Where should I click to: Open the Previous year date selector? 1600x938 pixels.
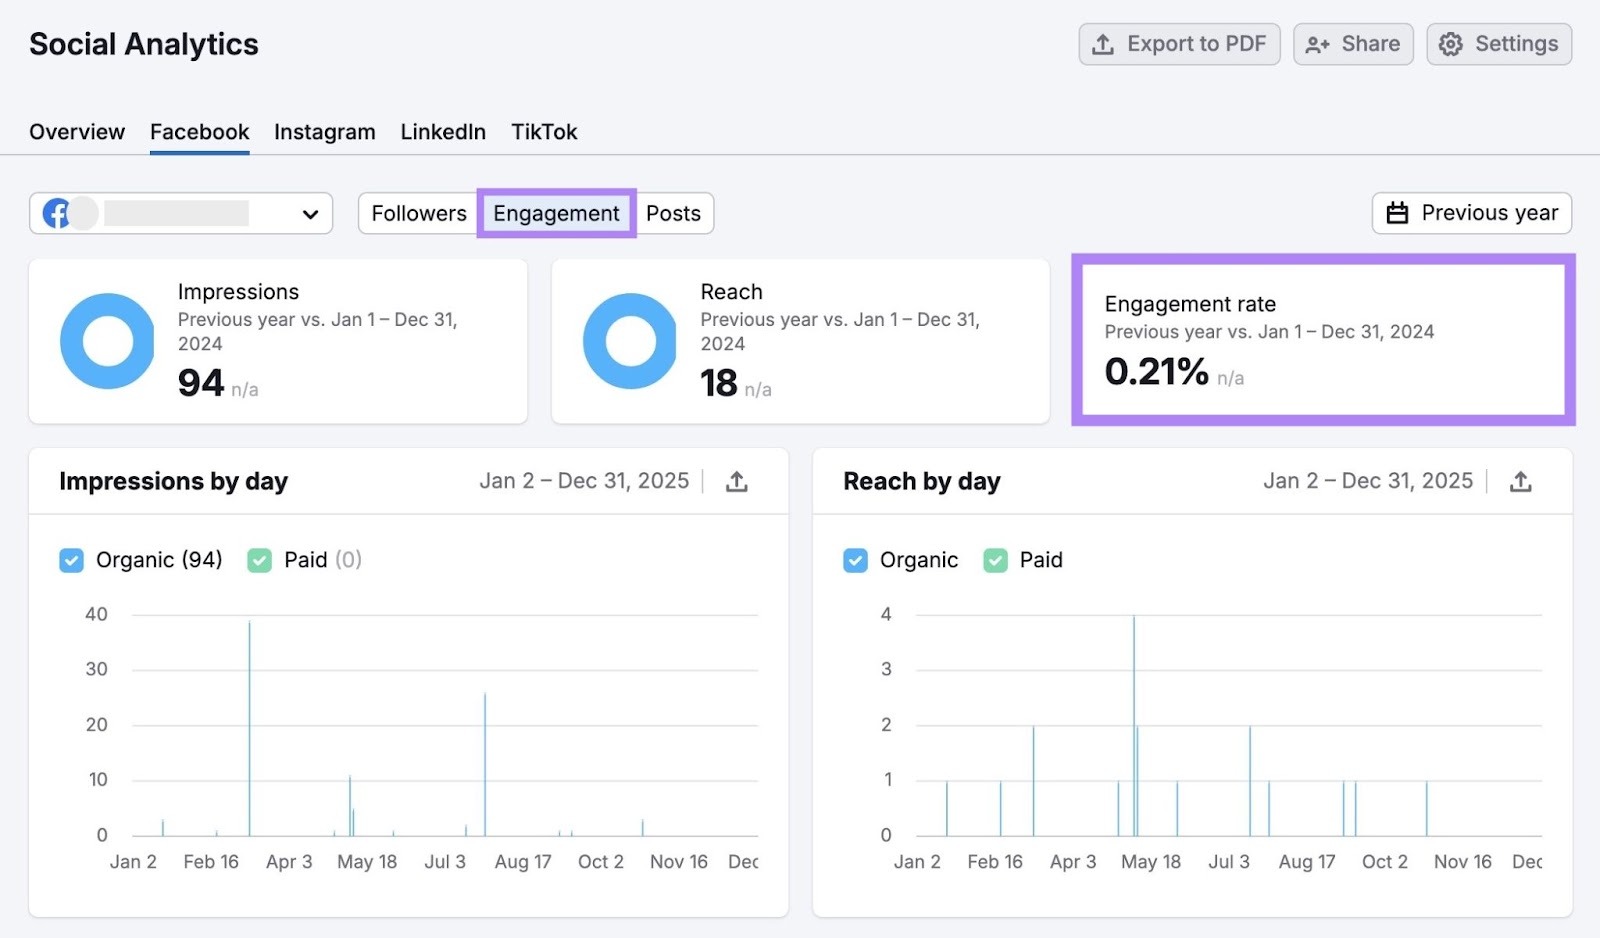click(1471, 213)
